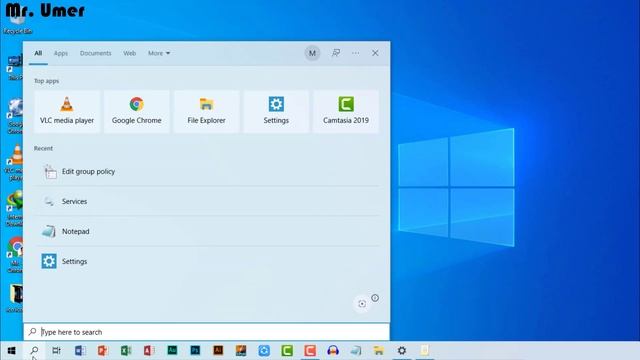Open the three-dot options menu
Viewport: 640px width, 360px height.
coord(356,53)
